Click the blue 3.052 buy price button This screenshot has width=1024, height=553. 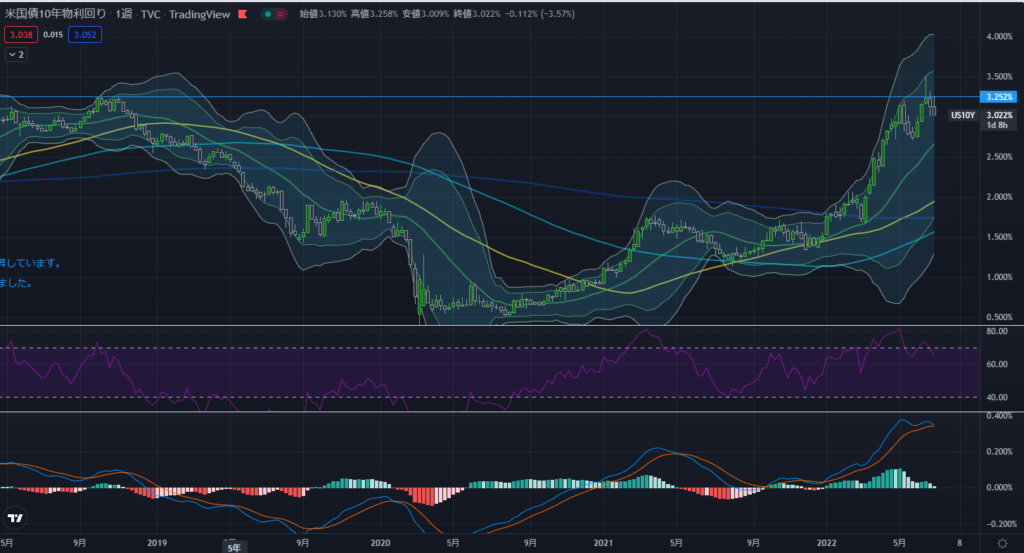[x=84, y=34]
